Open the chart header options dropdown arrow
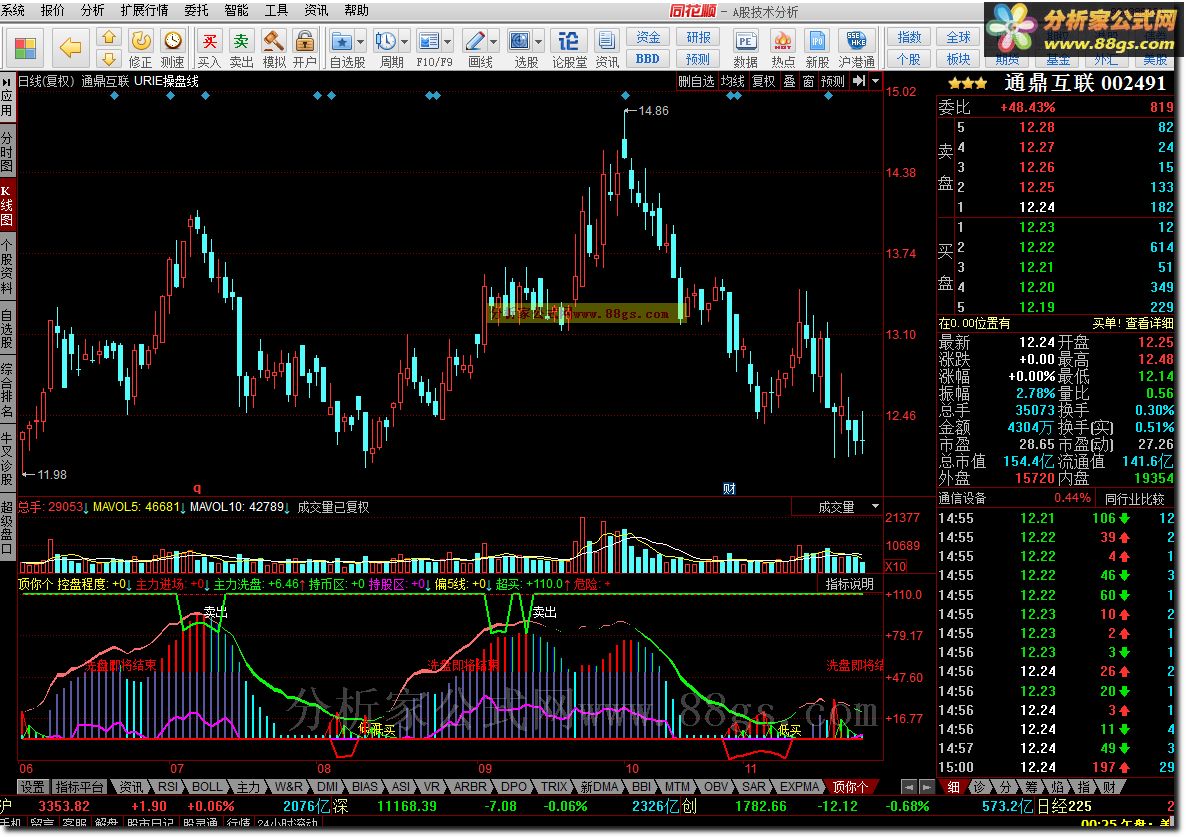 tap(876, 81)
